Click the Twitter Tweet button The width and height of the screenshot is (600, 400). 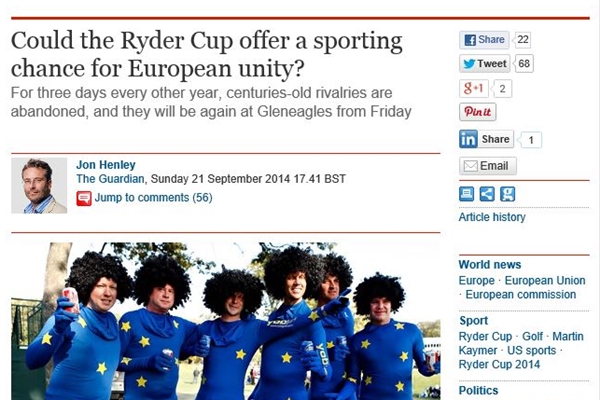[485, 64]
